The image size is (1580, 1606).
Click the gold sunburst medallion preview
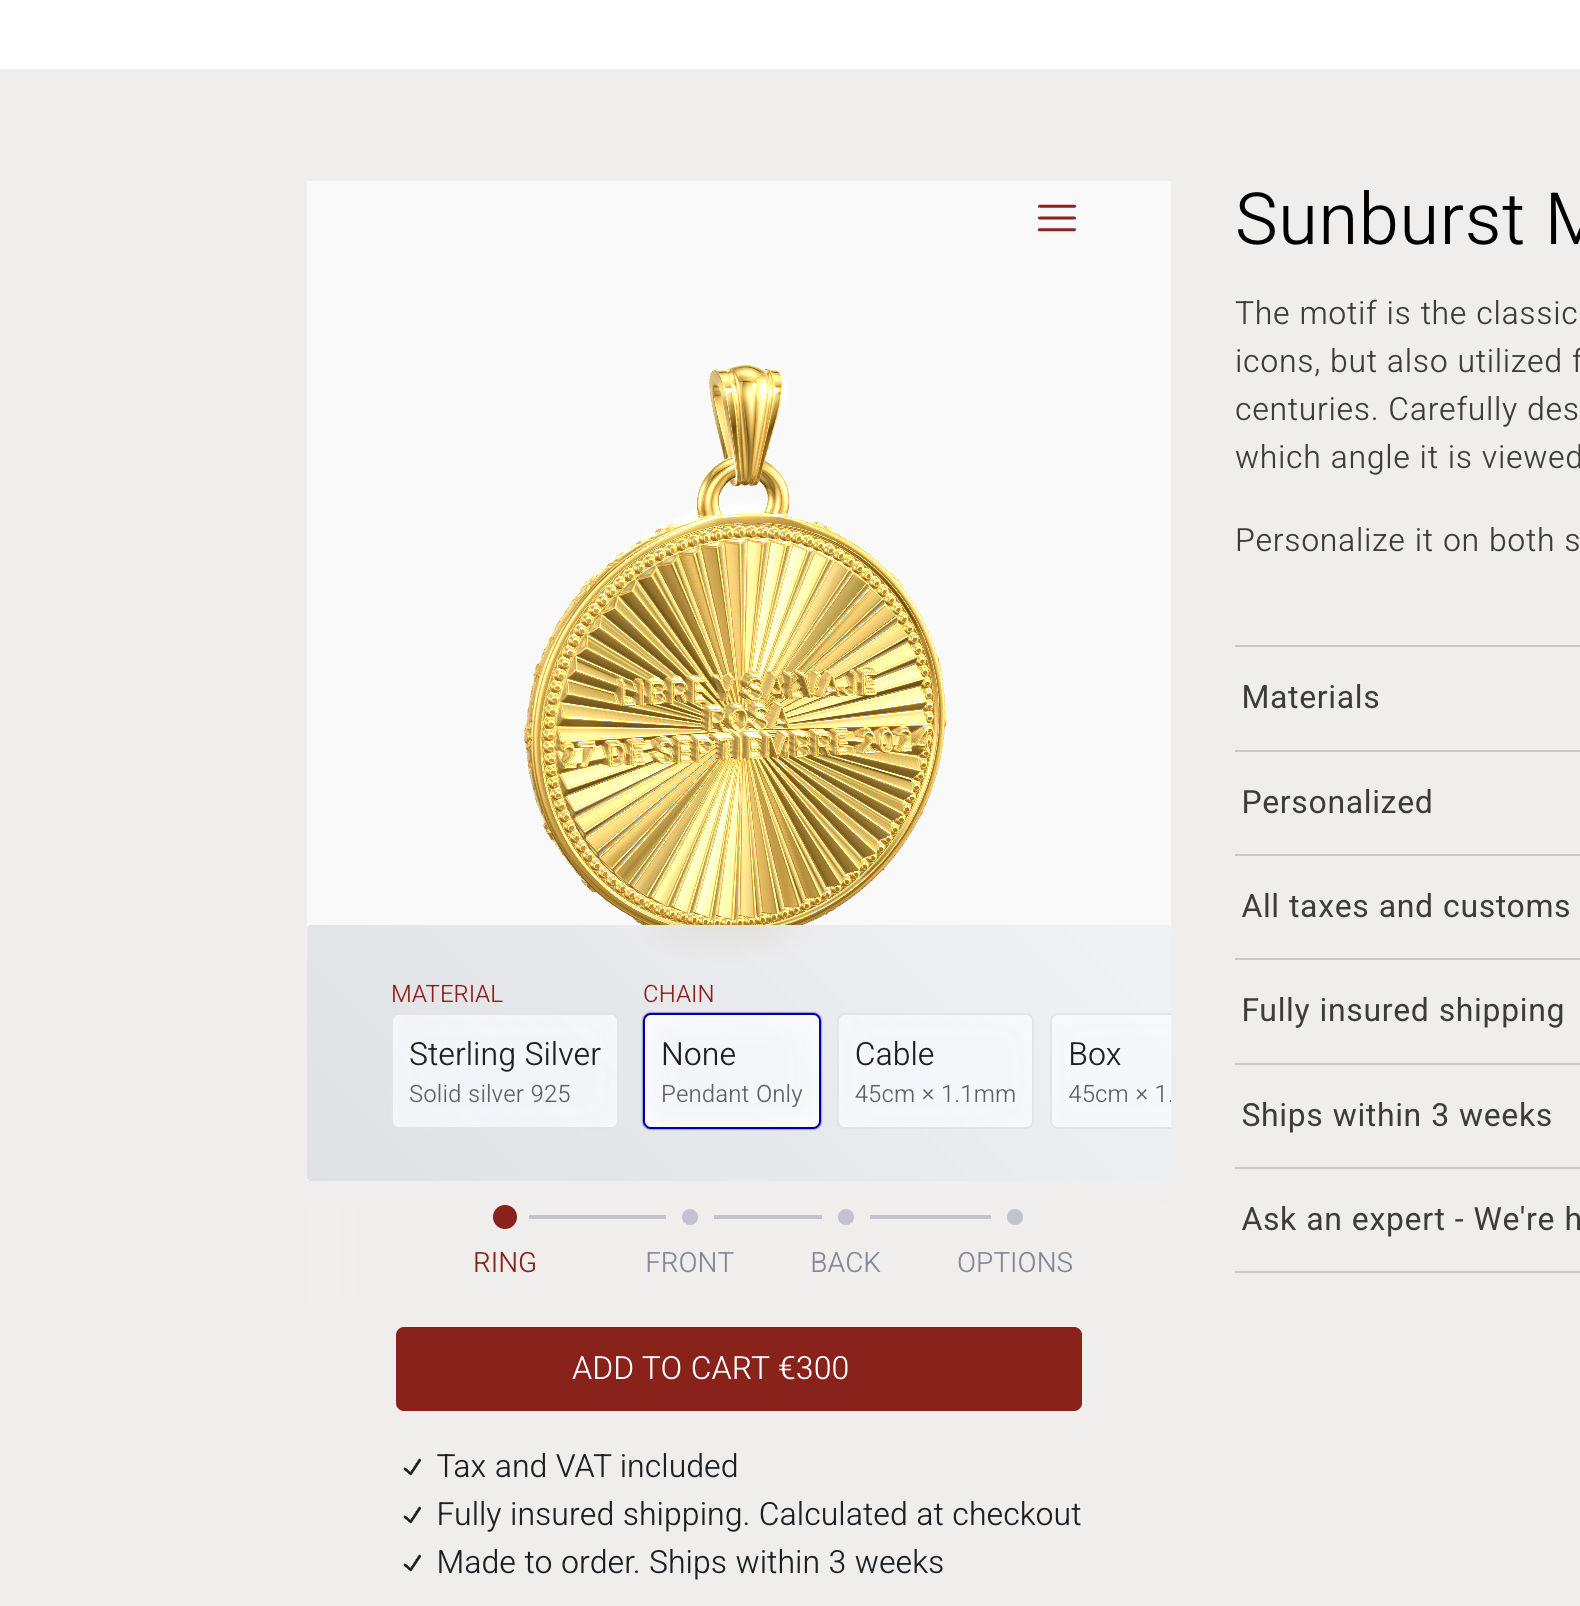pyautogui.click(x=735, y=700)
